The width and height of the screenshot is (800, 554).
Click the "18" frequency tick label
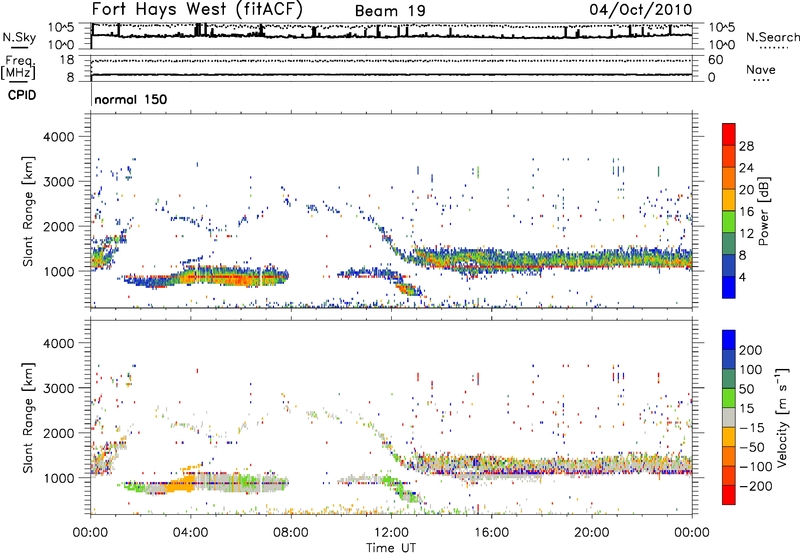coord(66,60)
